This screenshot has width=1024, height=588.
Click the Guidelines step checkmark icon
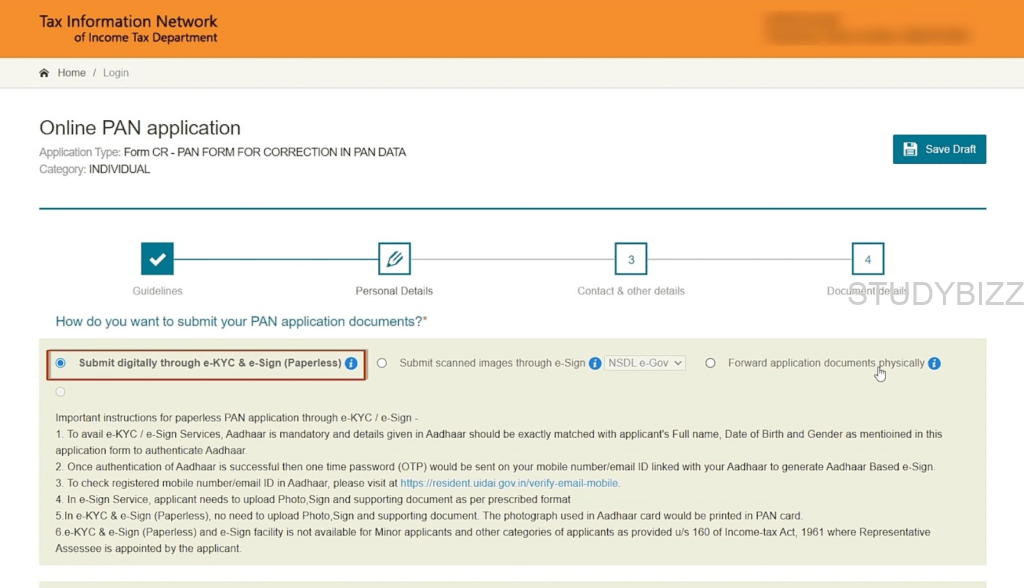point(157,259)
